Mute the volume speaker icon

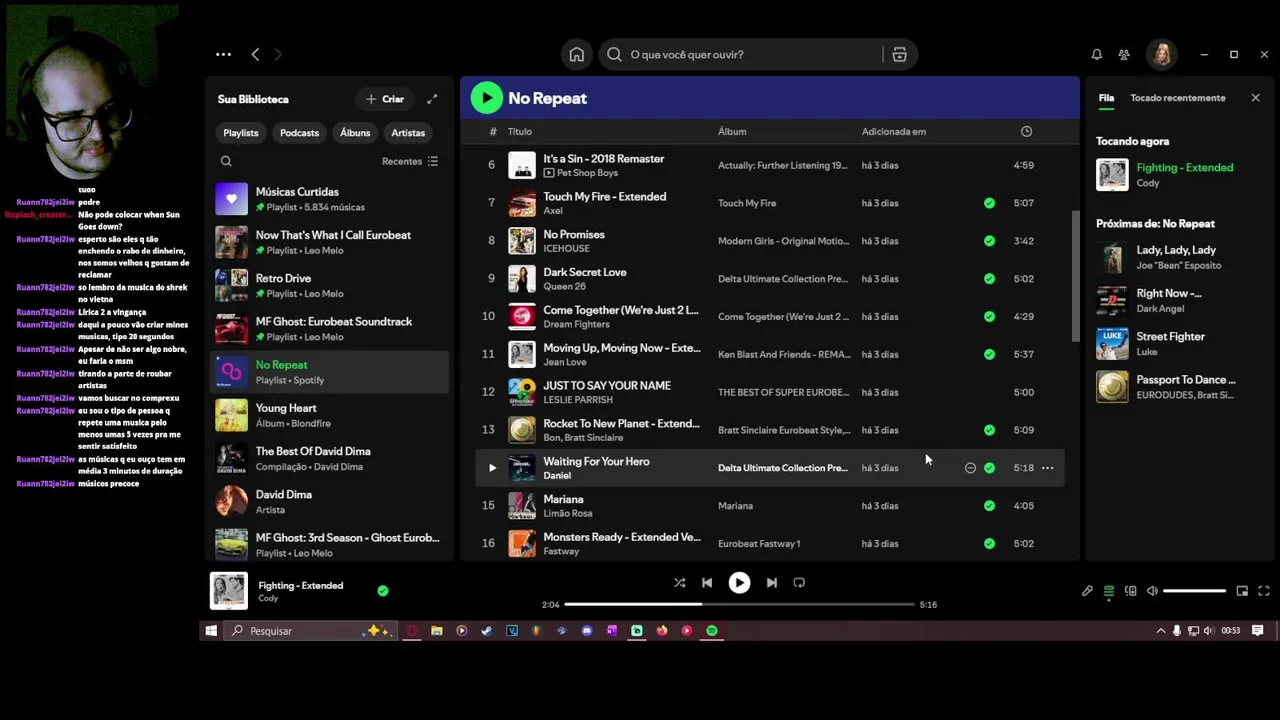click(1152, 591)
